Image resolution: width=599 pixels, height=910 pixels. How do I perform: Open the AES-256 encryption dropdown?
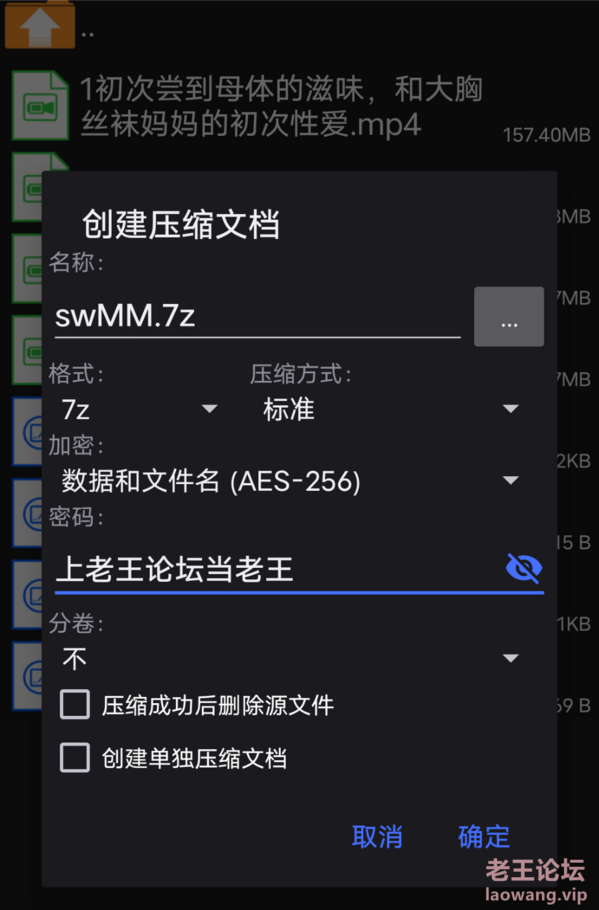coord(290,481)
